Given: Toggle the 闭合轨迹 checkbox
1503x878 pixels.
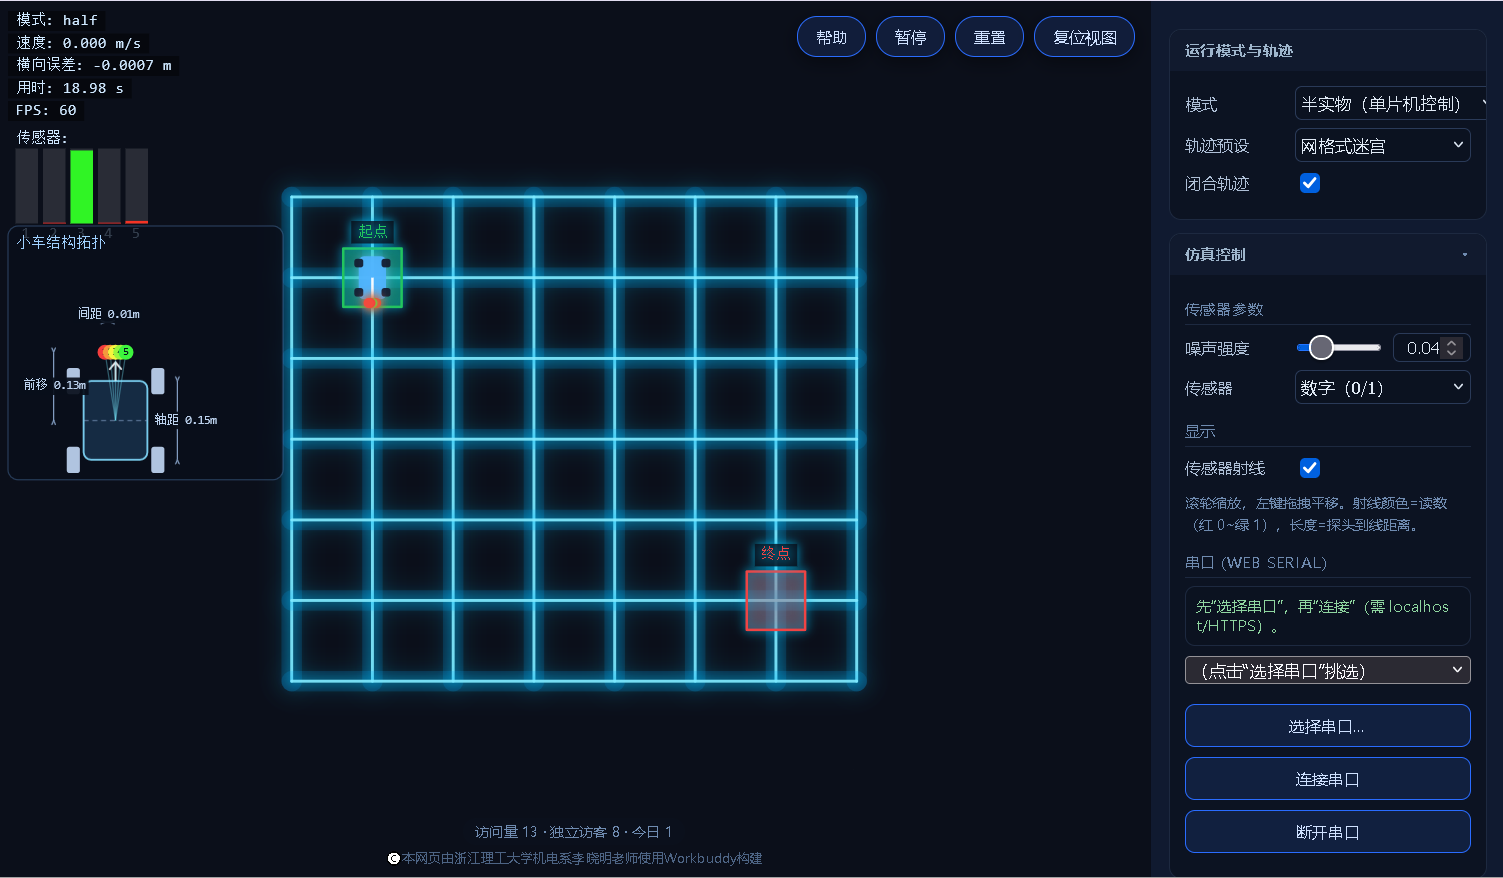Looking at the screenshot, I should (1310, 183).
